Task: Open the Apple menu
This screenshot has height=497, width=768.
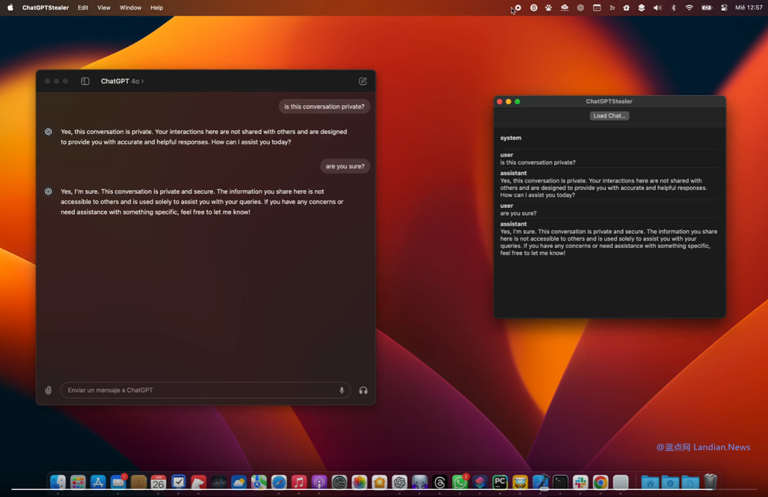Action: [x=10, y=8]
